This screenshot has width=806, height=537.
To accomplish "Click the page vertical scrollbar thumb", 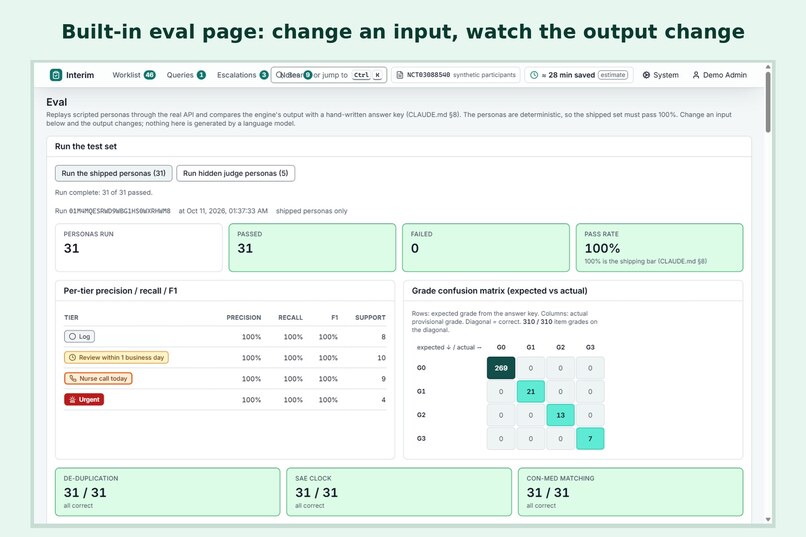I will pyautogui.click(x=768, y=102).
